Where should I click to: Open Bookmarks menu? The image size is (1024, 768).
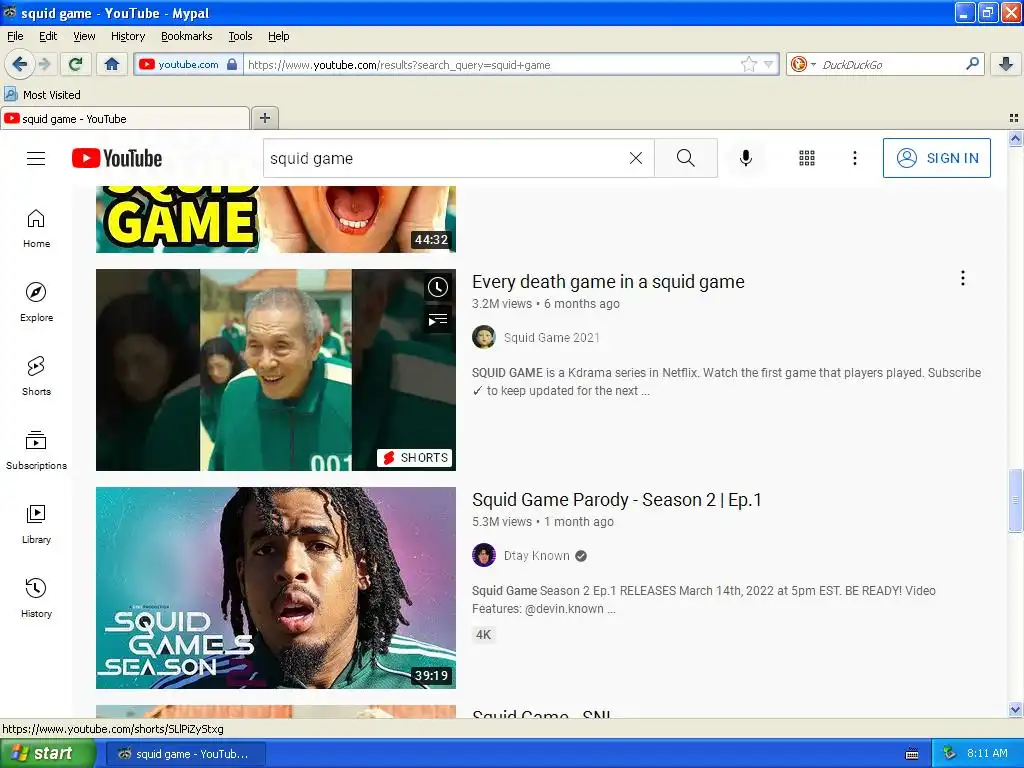click(x=187, y=36)
